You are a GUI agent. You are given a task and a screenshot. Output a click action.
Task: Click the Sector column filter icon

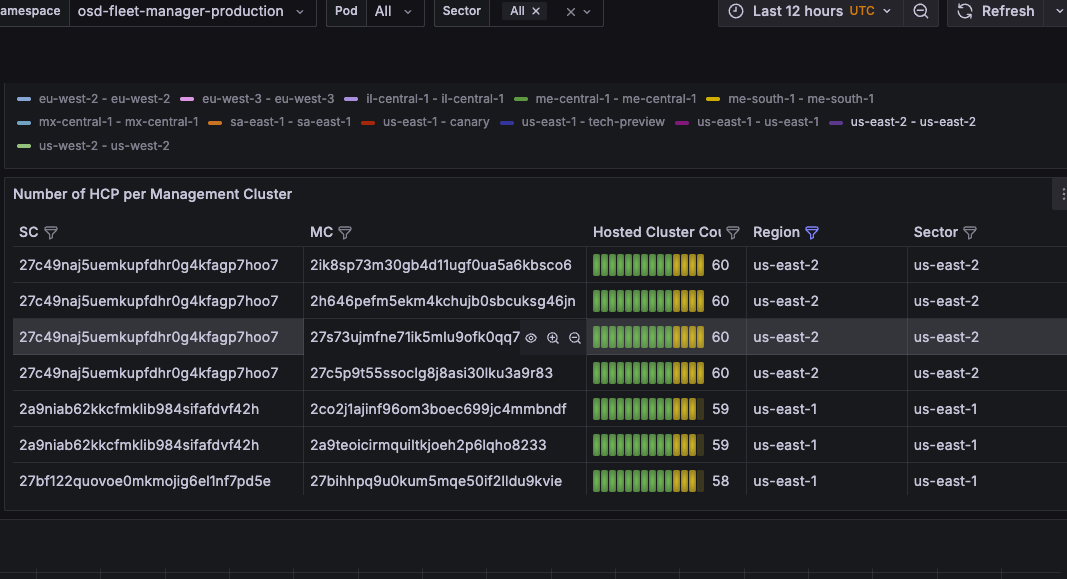click(969, 233)
